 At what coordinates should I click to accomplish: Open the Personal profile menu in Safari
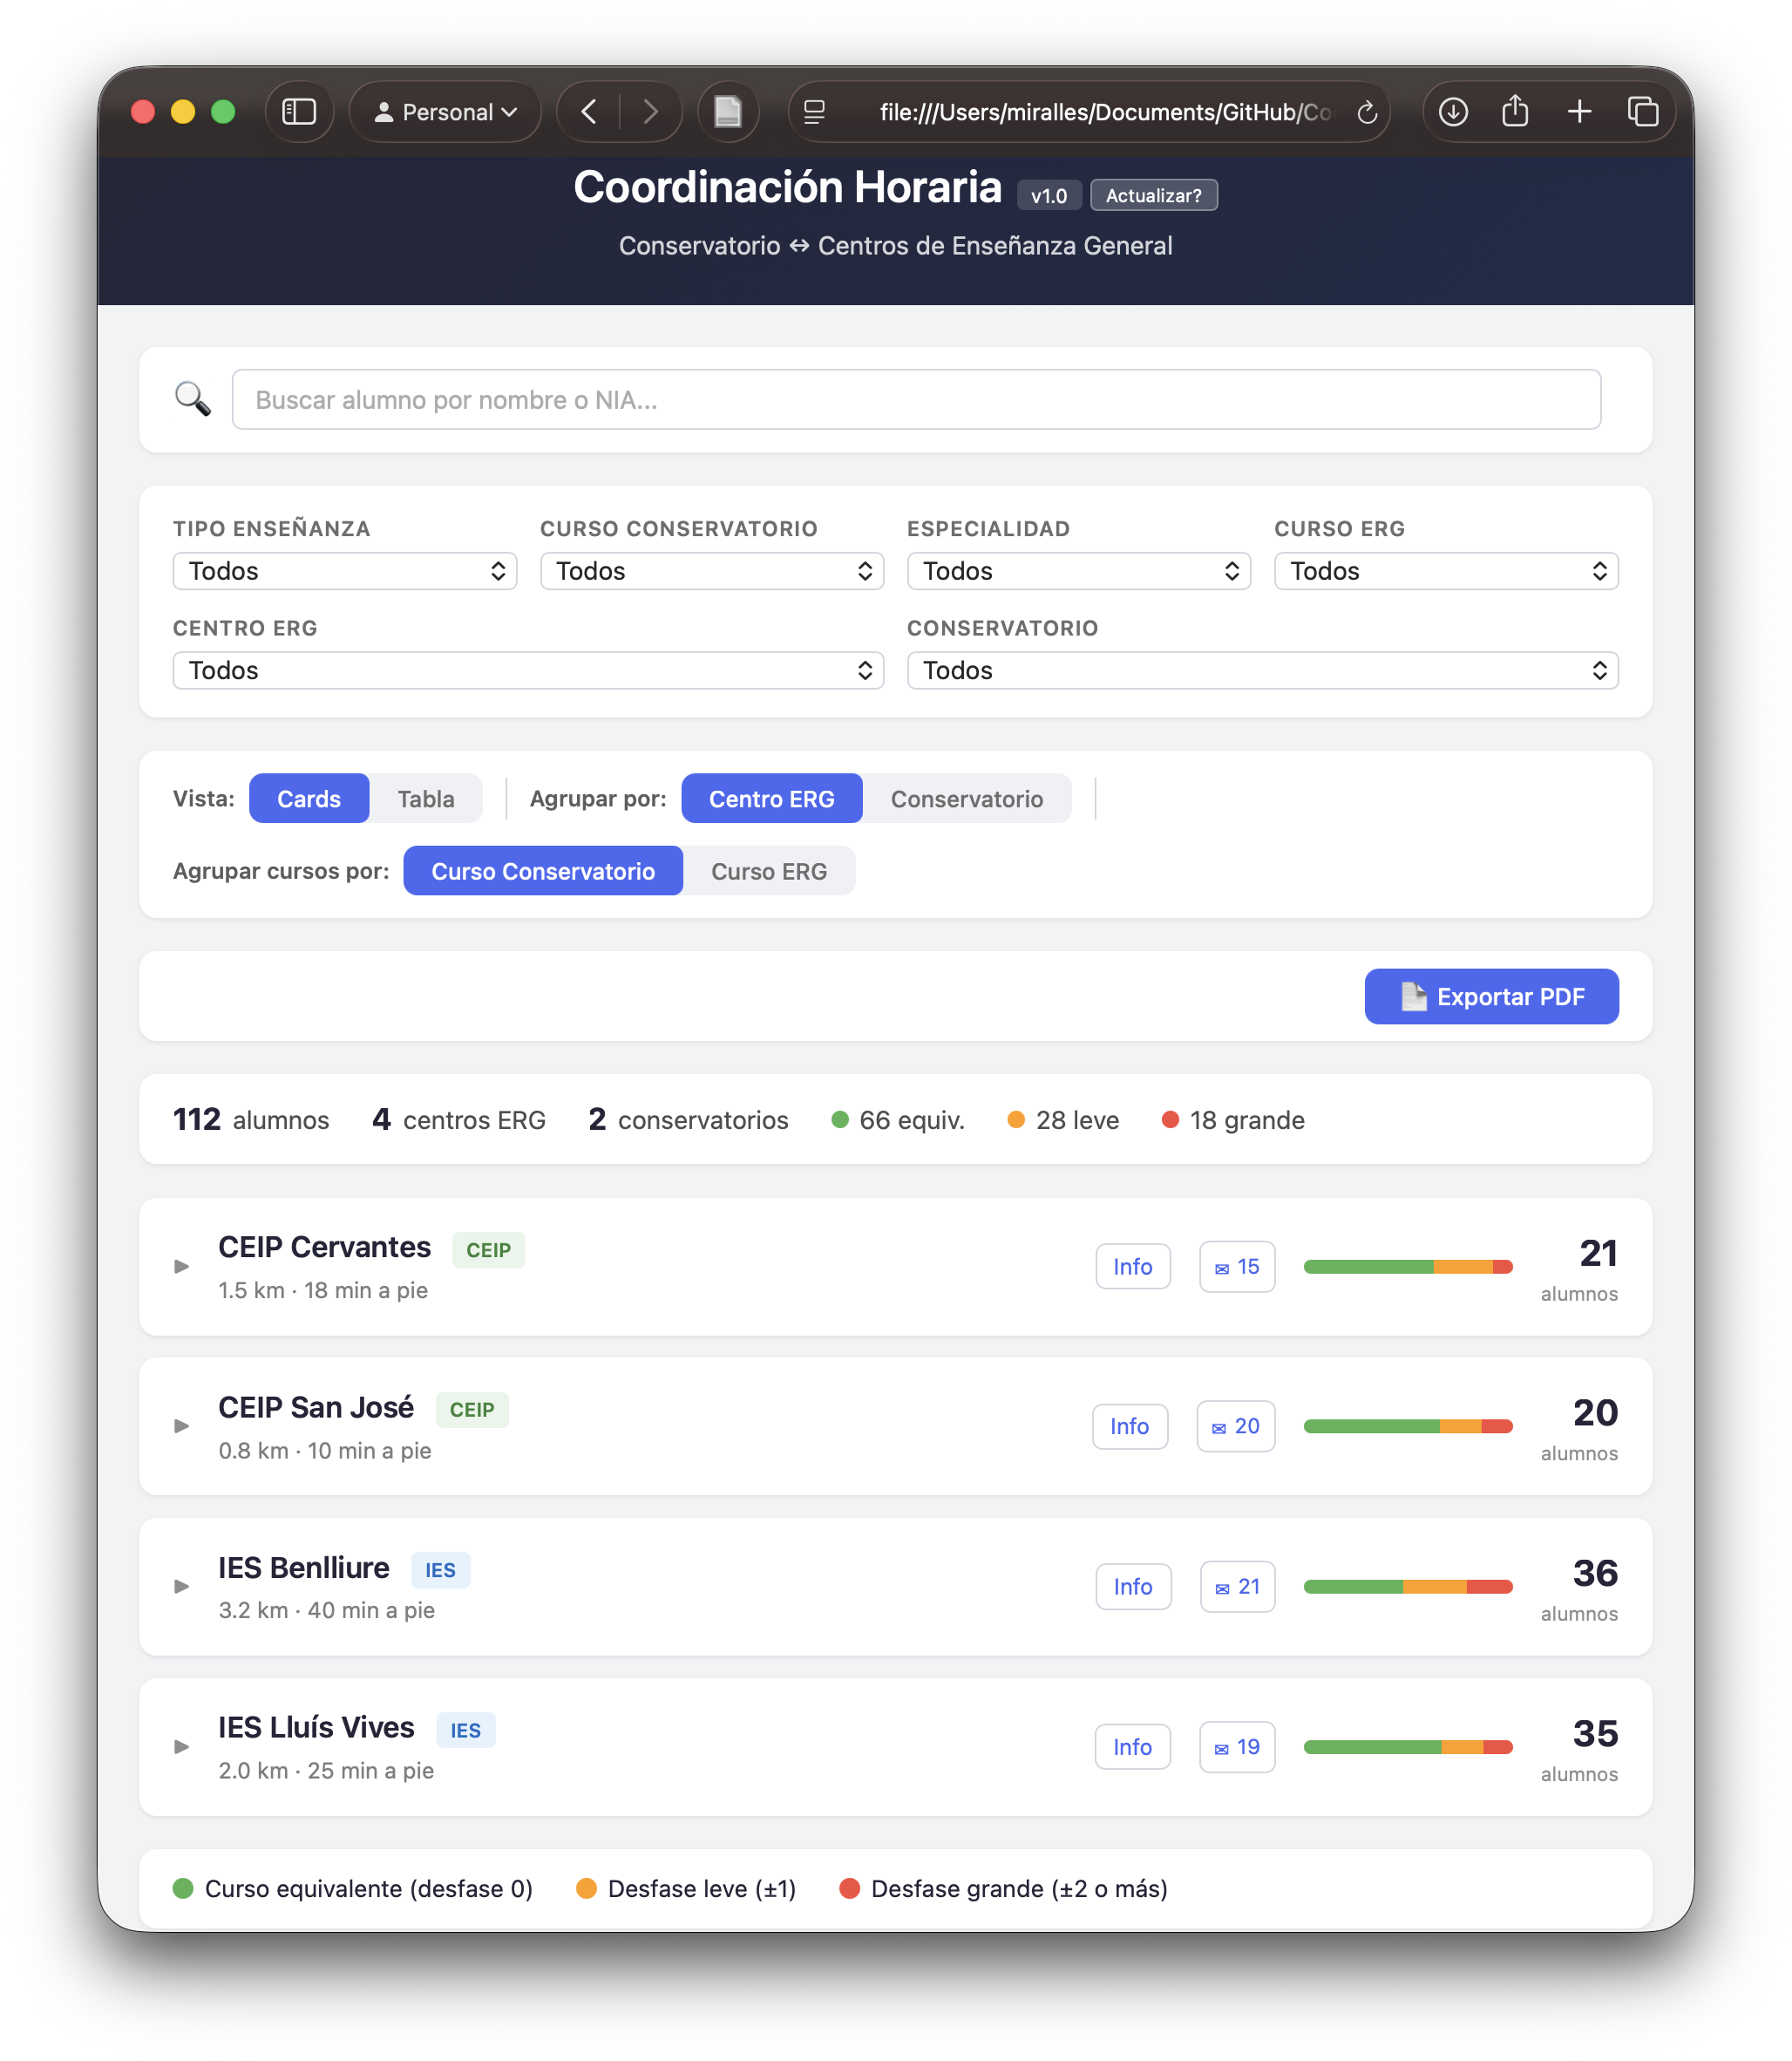coord(444,111)
